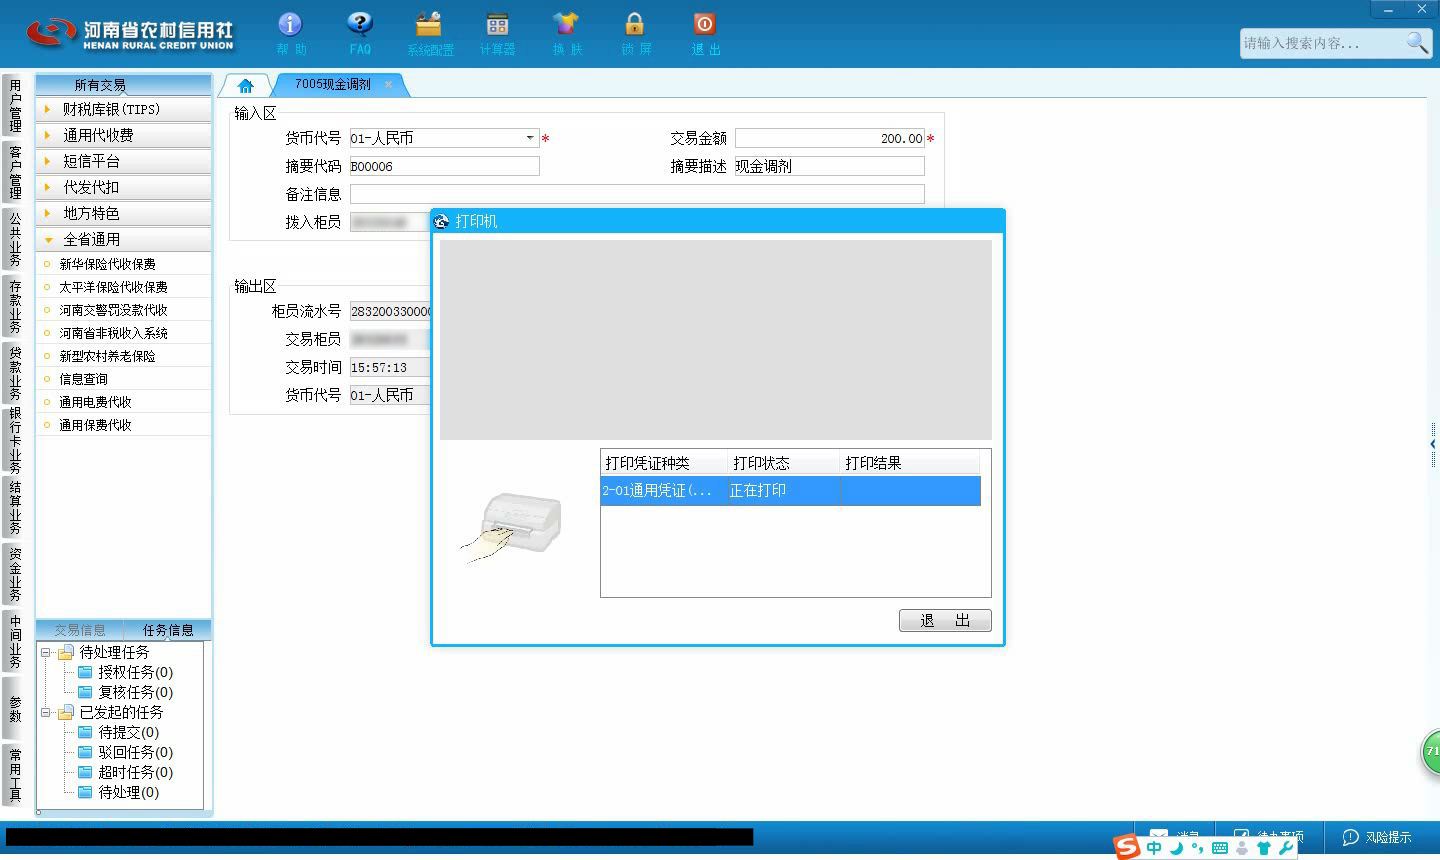Expand 地方特色 category
Screen dimensions: 1440x860
point(123,213)
